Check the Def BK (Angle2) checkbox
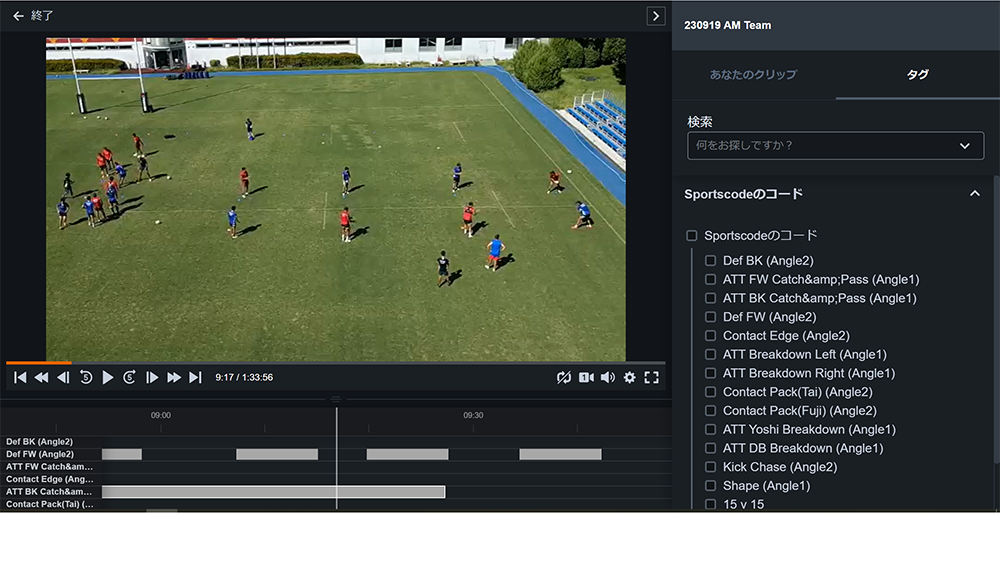This screenshot has width=1000, height=586. pyautogui.click(x=711, y=261)
